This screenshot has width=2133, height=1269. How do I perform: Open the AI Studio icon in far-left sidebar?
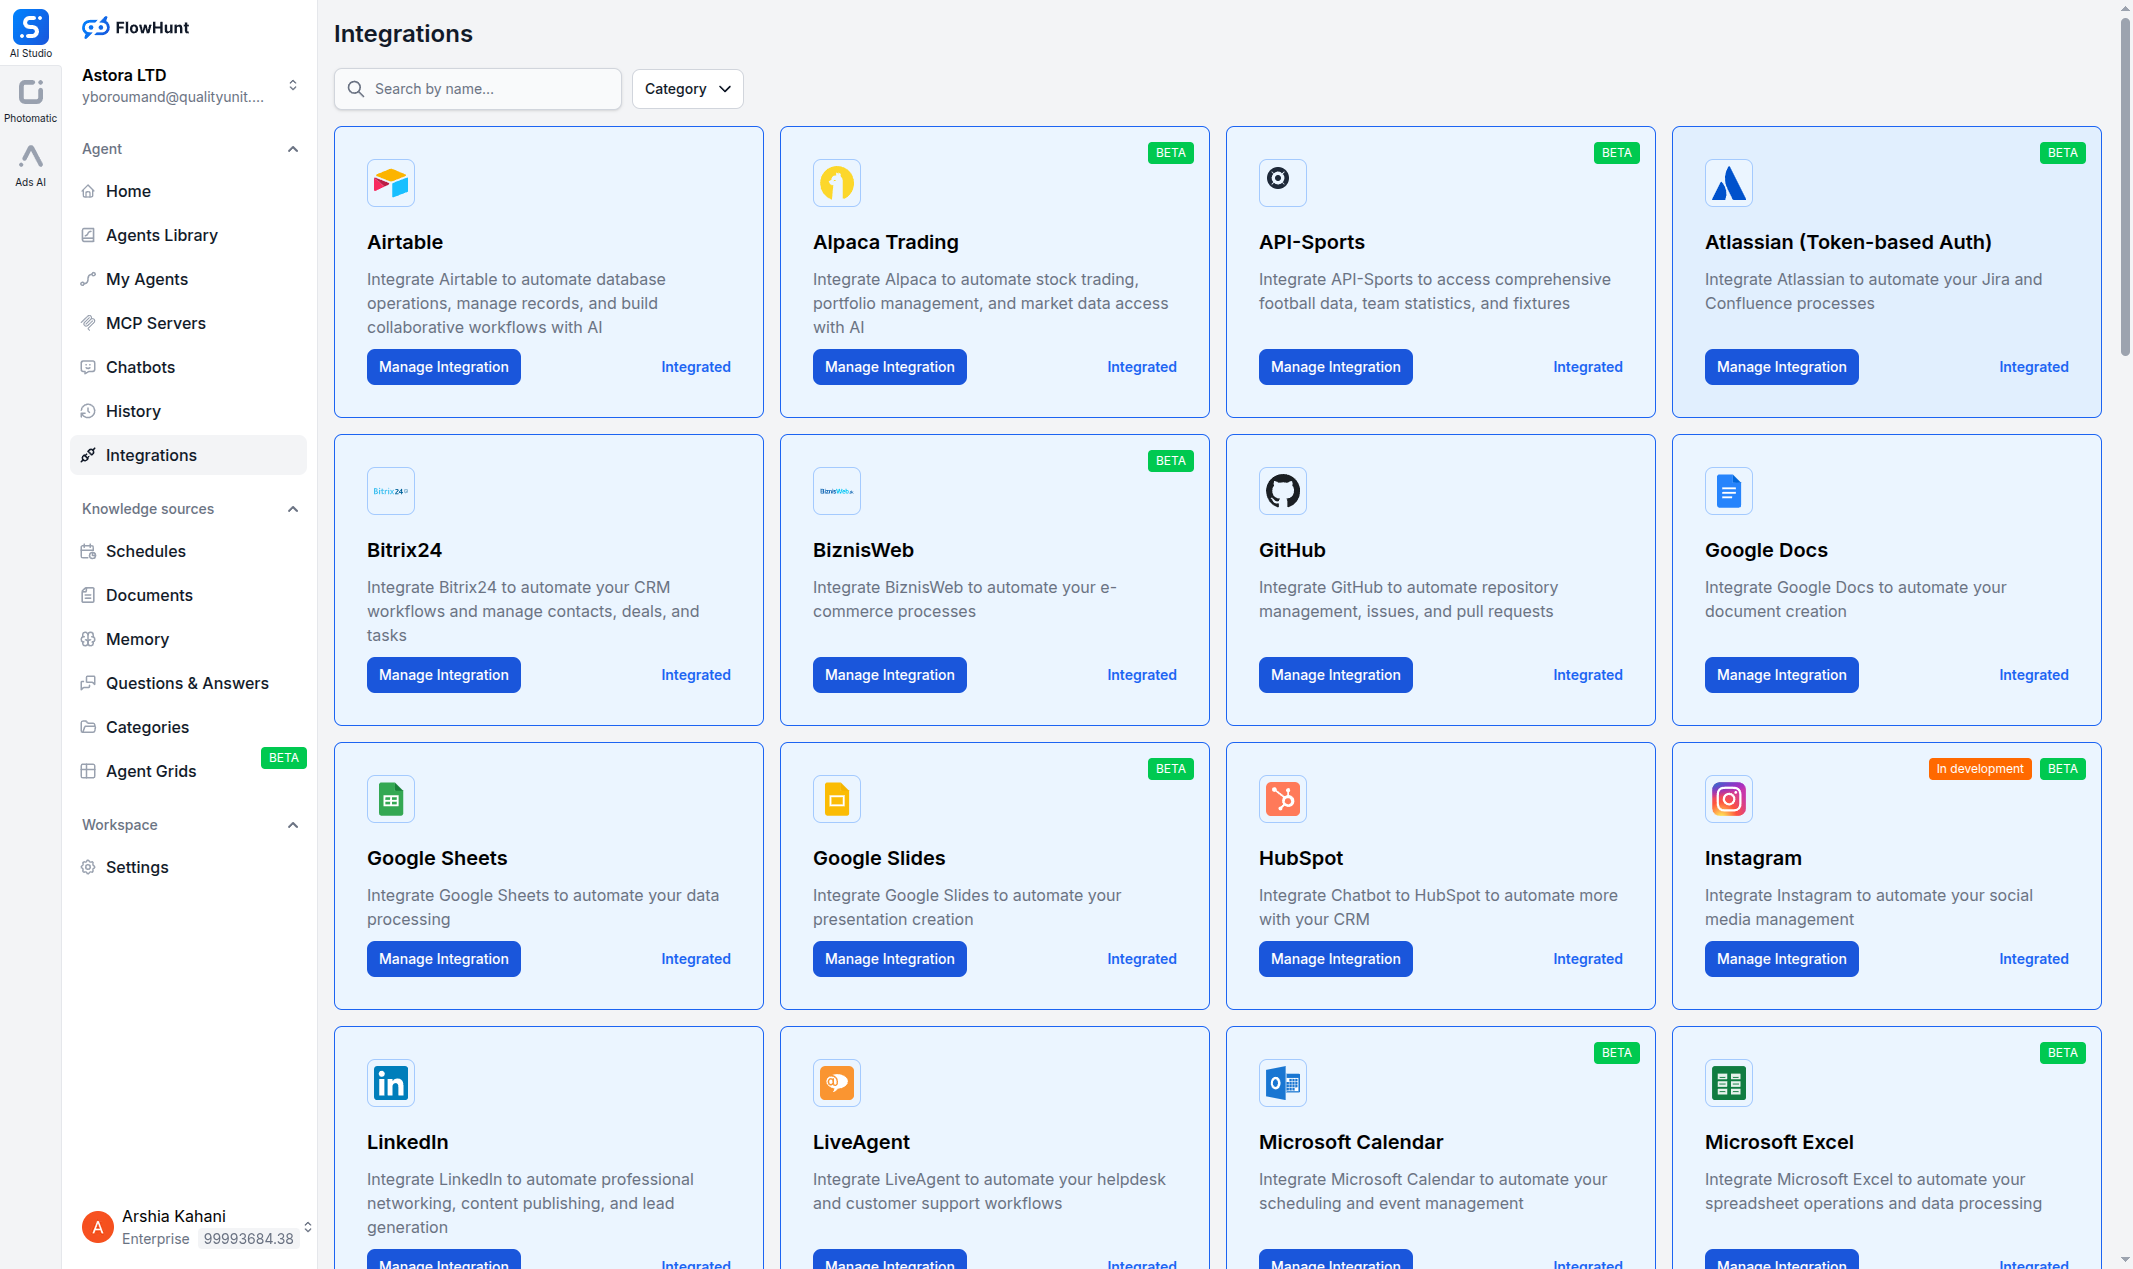[x=30, y=25]
